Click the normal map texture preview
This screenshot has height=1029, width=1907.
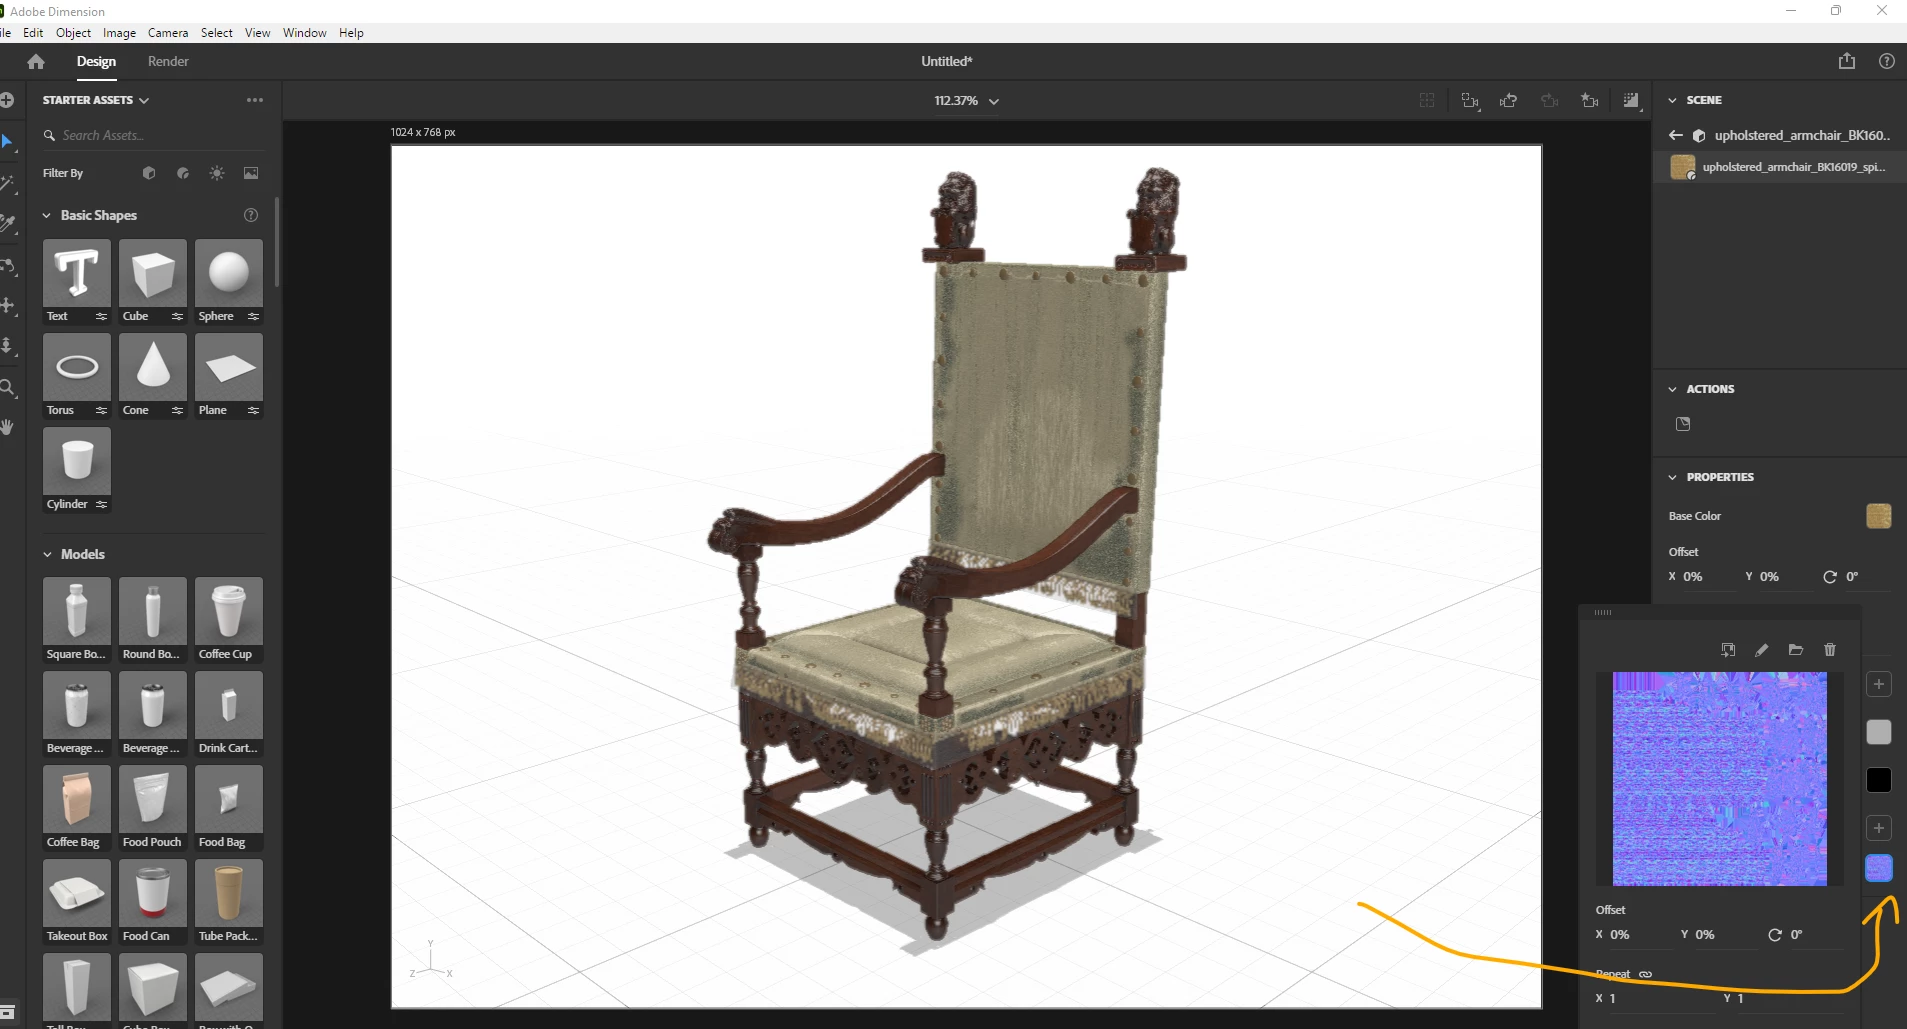[x=1720, y=779]
